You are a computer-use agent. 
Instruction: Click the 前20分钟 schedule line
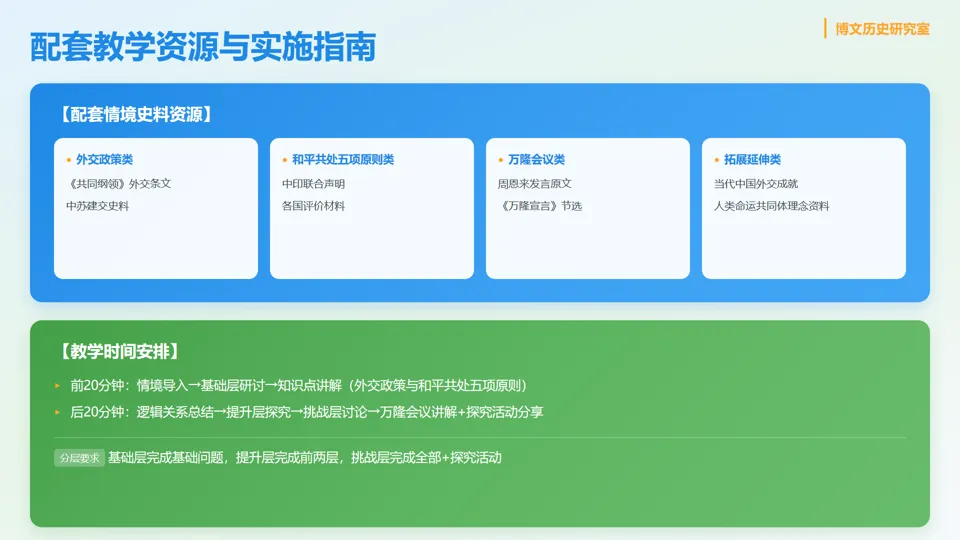(x=299, y=385)
